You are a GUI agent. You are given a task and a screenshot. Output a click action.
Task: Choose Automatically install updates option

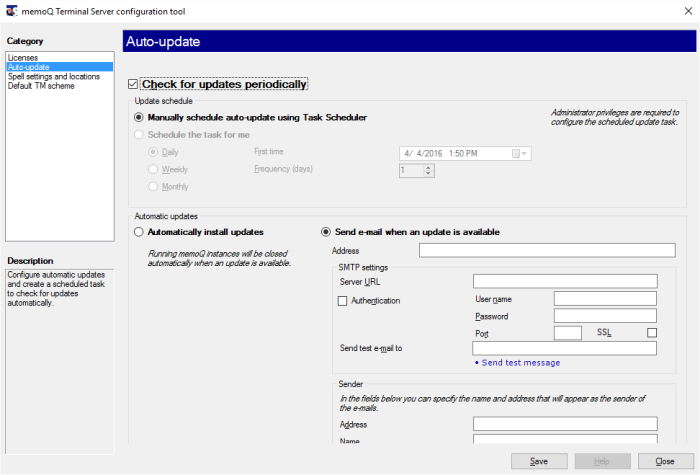point(140,232)
